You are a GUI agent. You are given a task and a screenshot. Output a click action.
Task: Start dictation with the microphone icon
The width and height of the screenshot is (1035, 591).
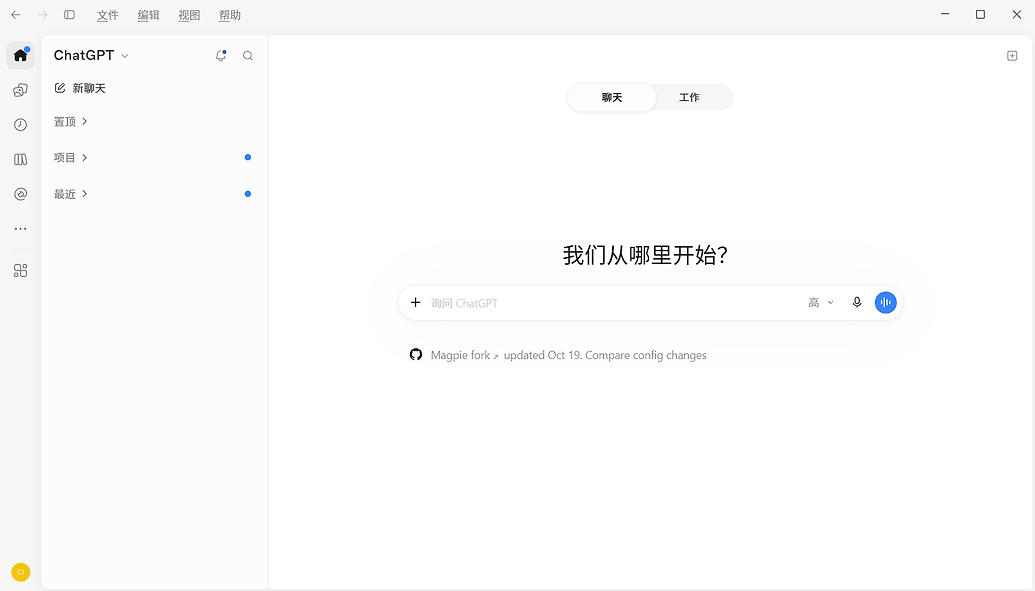click(857, 302)
